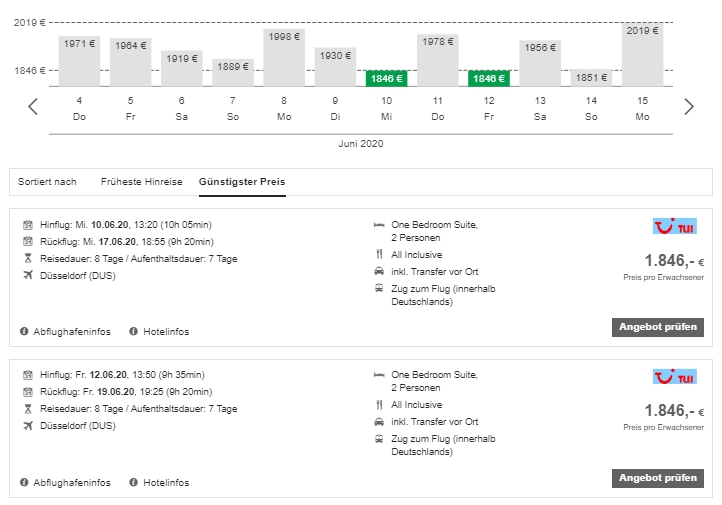The width and height of the screenshot is (722, 505).
Task: Click info icon beside first Abflughafeninfos
Action: [24, 331]
